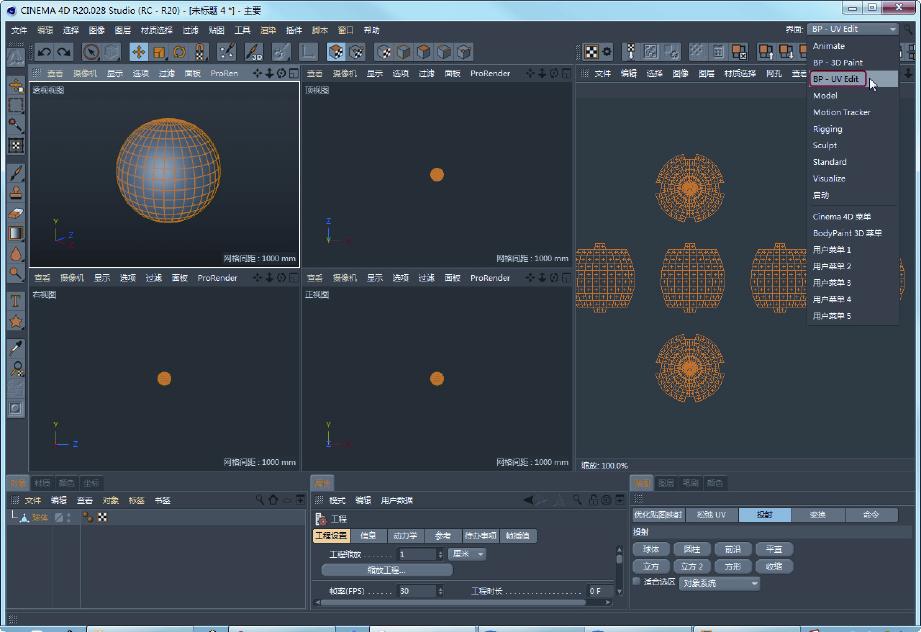The width and height of the screenshot is (921, 632).
Task: Open the 文件 menu in main menu bar
Action: [19, 30]
